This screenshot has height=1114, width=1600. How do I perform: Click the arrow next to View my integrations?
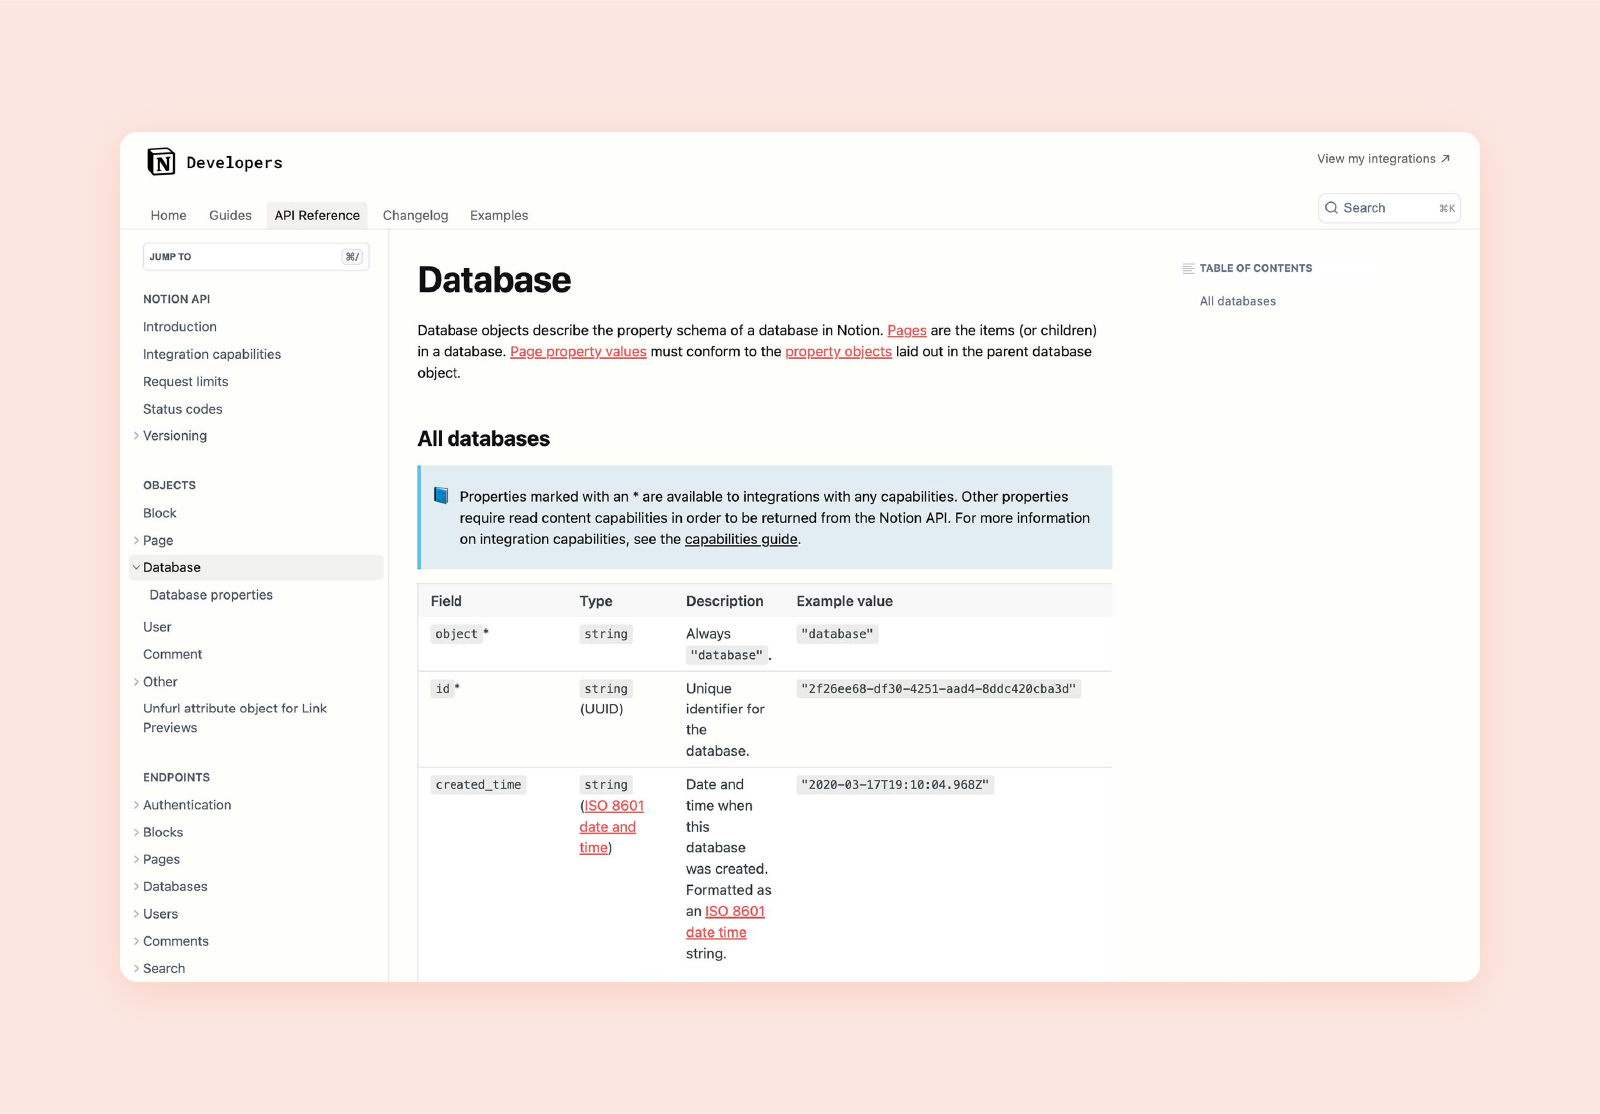pos(1446,158)
